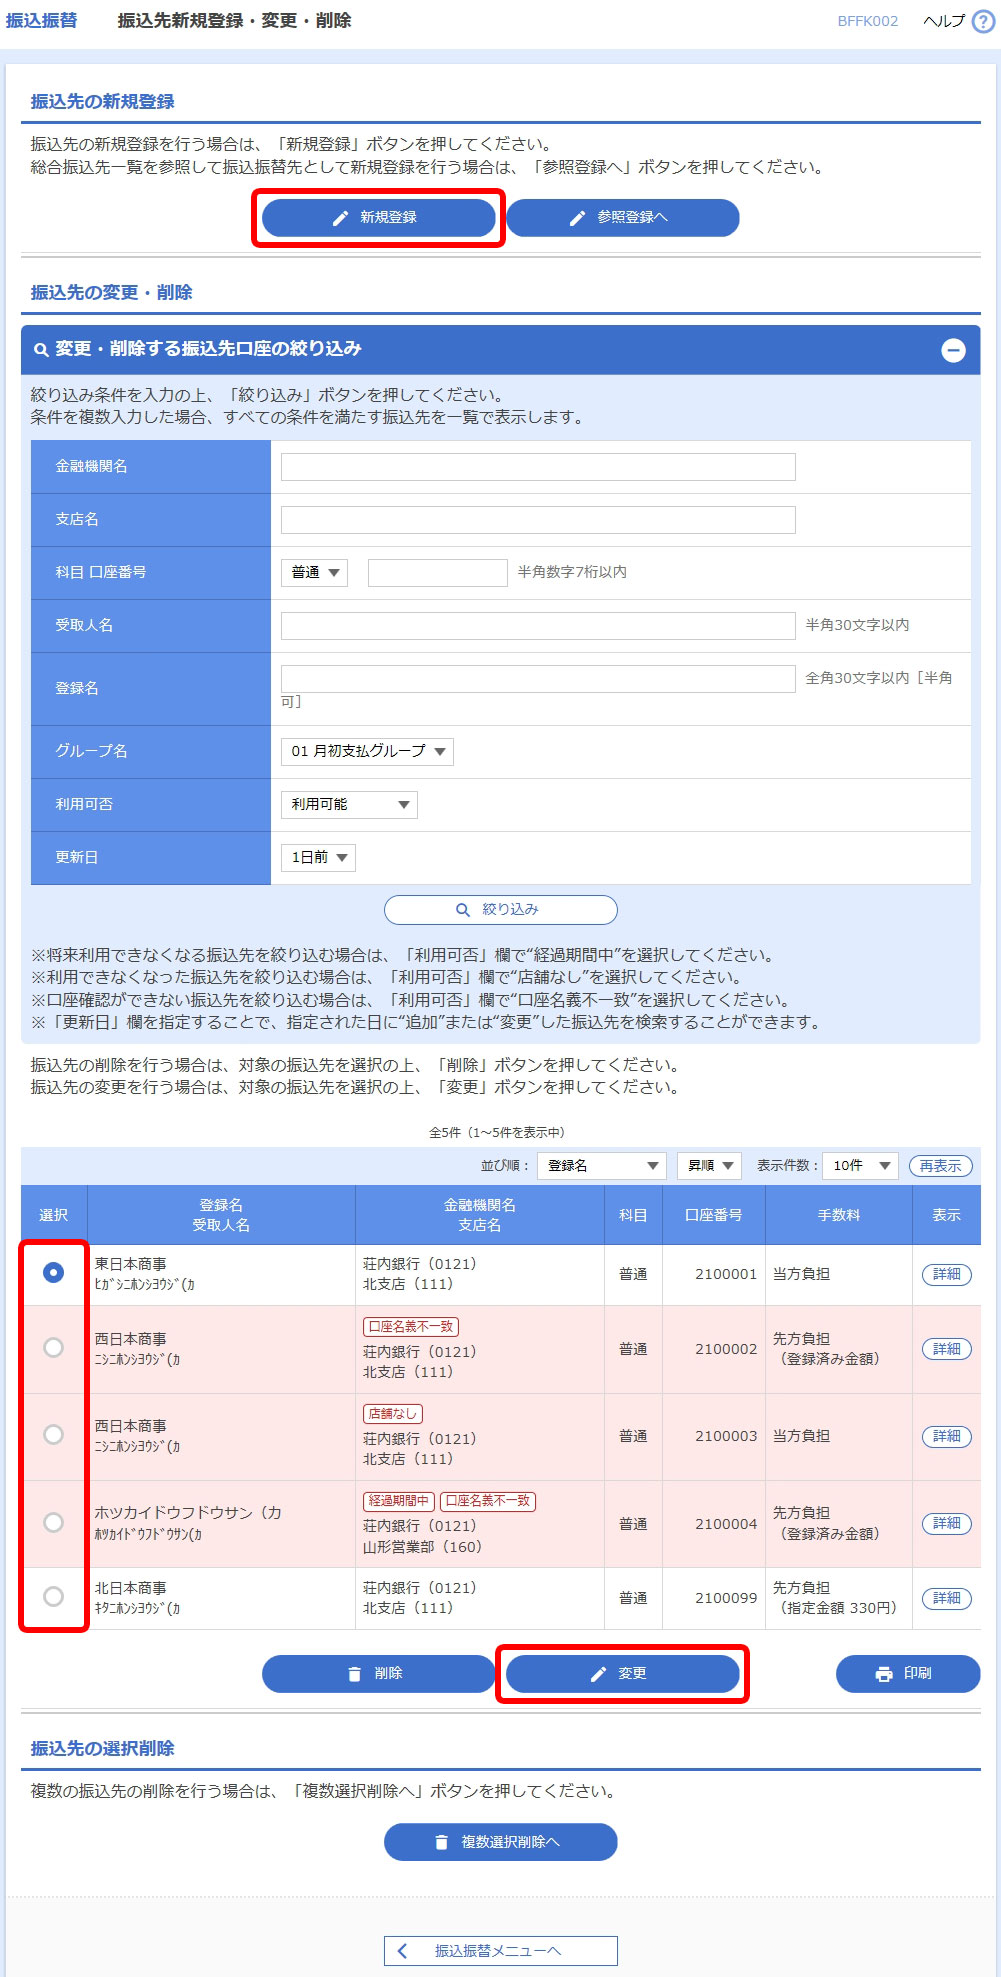1001x1977 pixels.
Task: Focus the 支店名 input field
Action: tap(538, 520)
